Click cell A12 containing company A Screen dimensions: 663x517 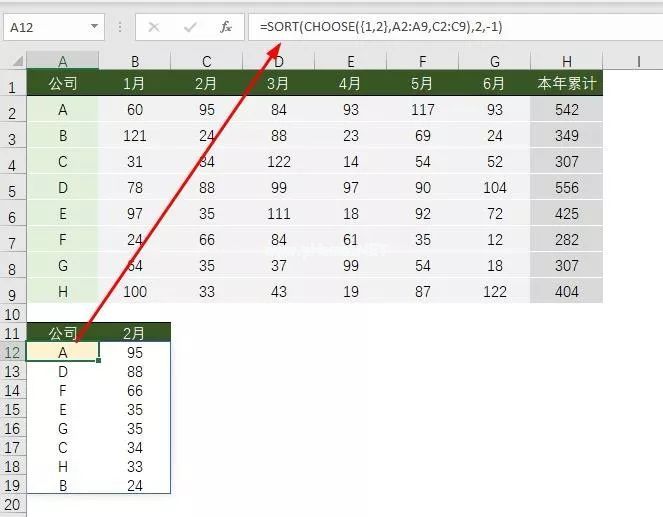pos(63,352)
